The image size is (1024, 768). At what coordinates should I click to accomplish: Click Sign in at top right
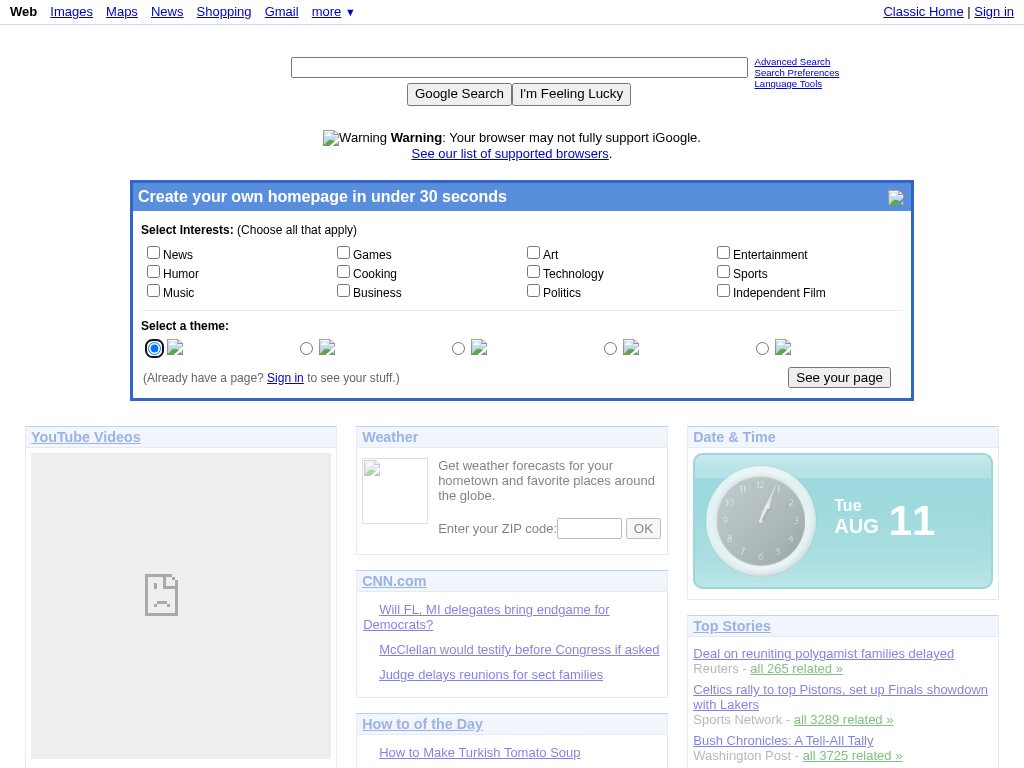pos(994,12)
